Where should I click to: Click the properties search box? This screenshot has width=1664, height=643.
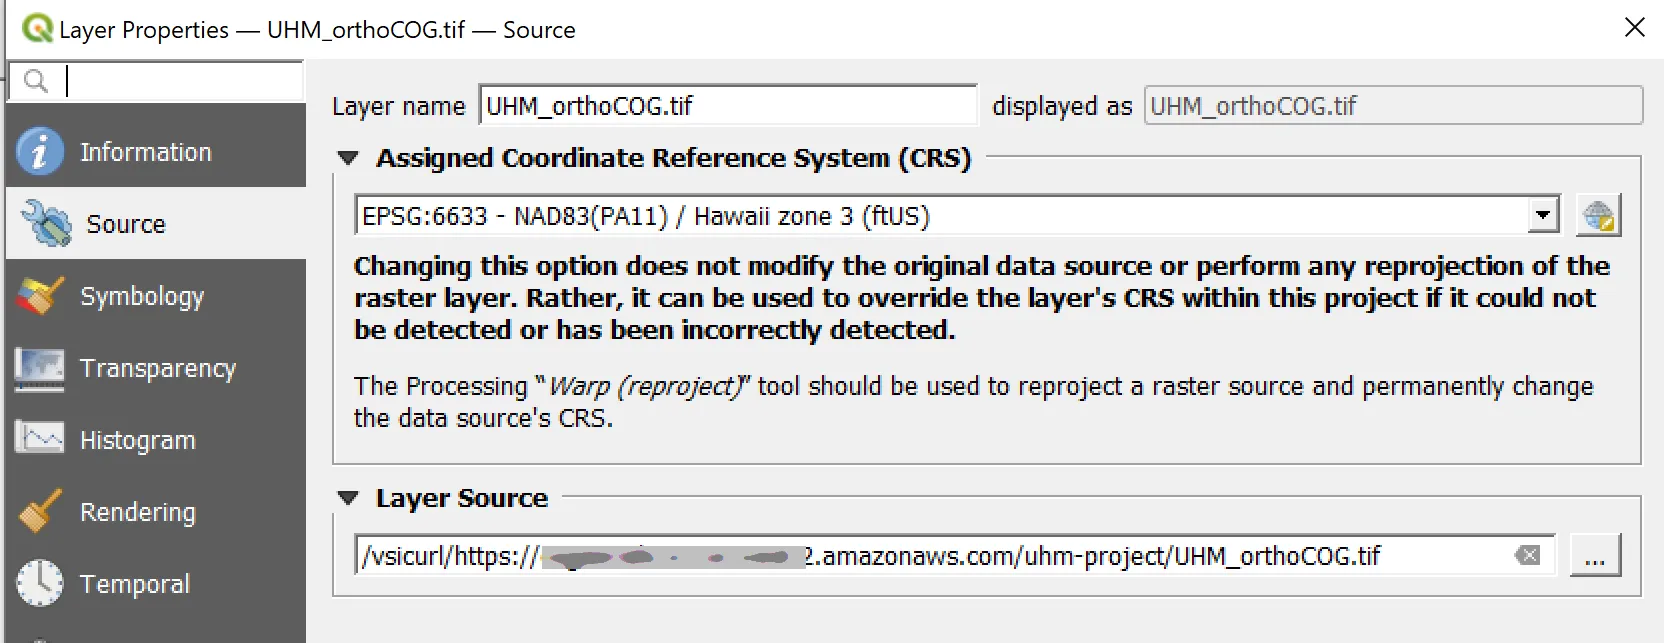[156, 81]
